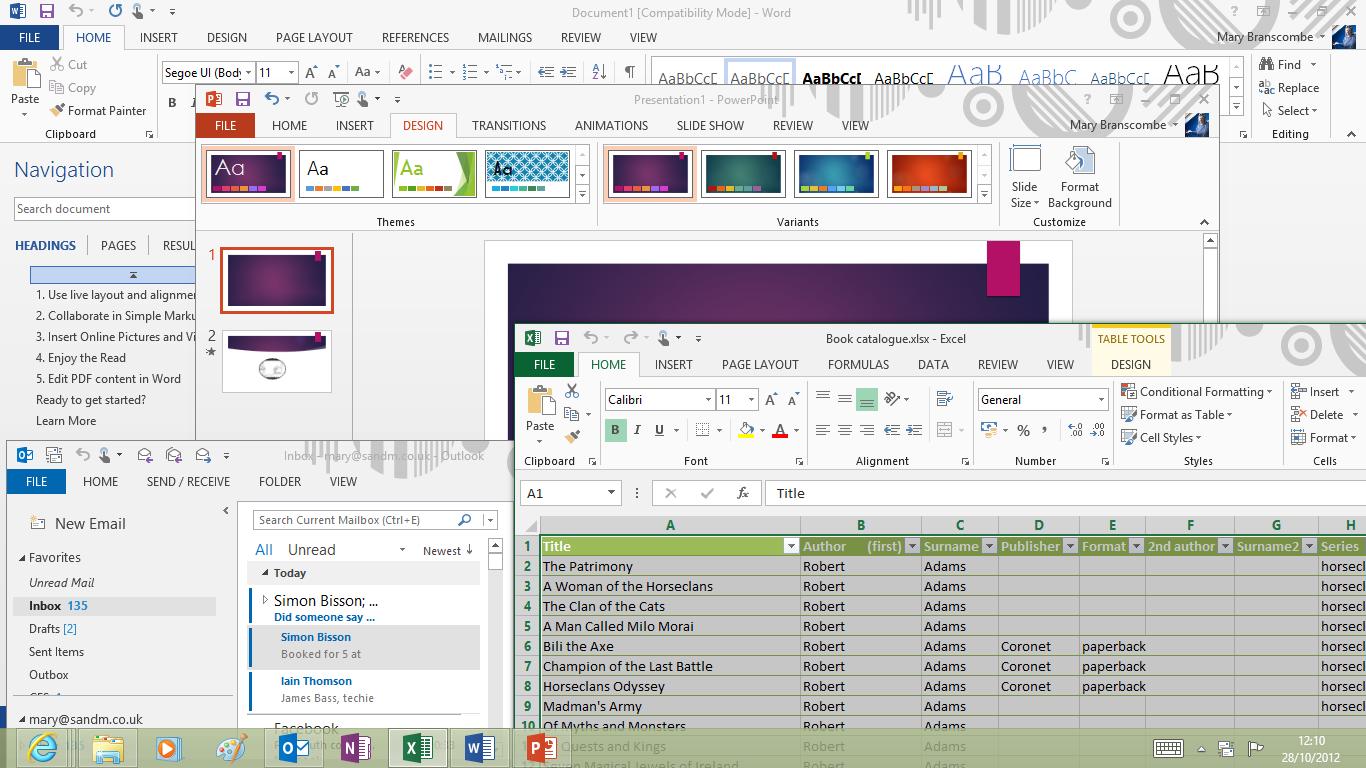The image size is (1366, 768).
Task: Click Sort icon in Word paragraph group
Action: tap(599, 72)
